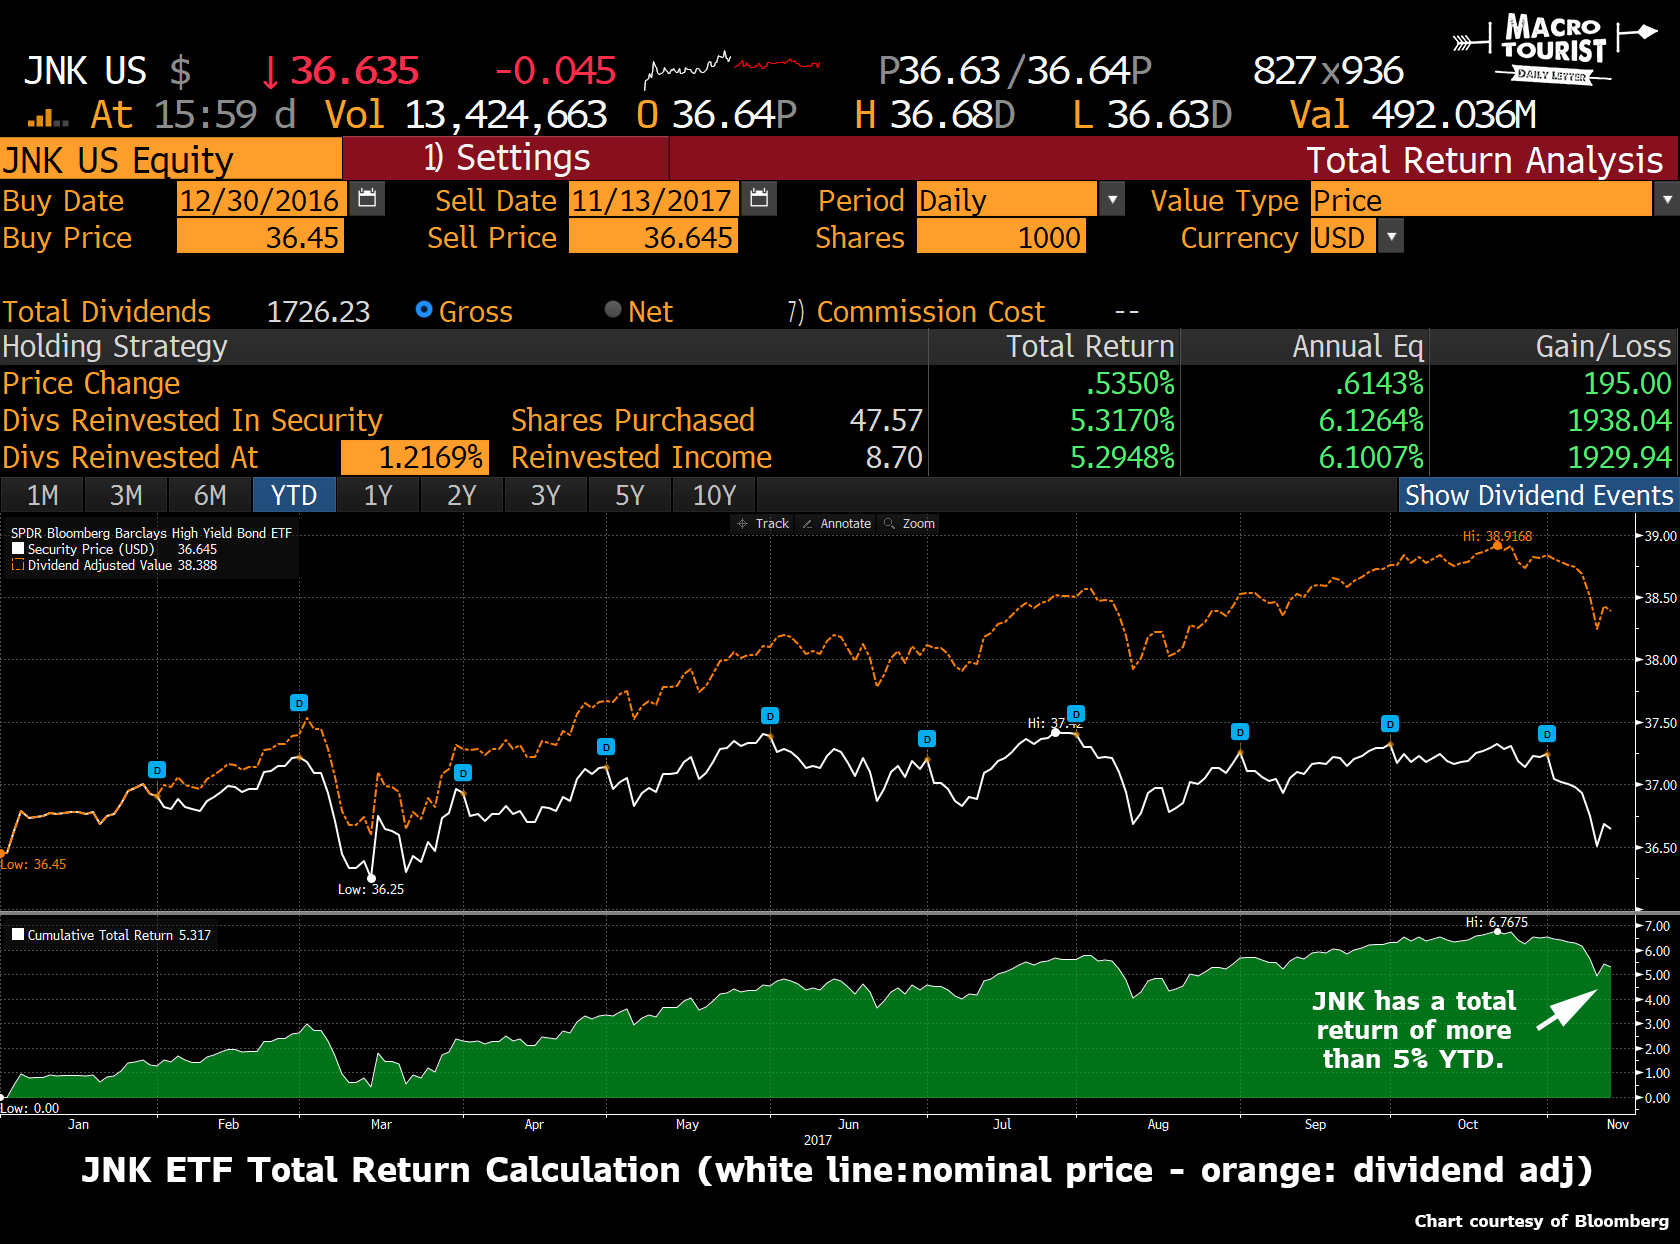
Task: Click the 1938.04 gain/loss value
Action: (1620, 420)
